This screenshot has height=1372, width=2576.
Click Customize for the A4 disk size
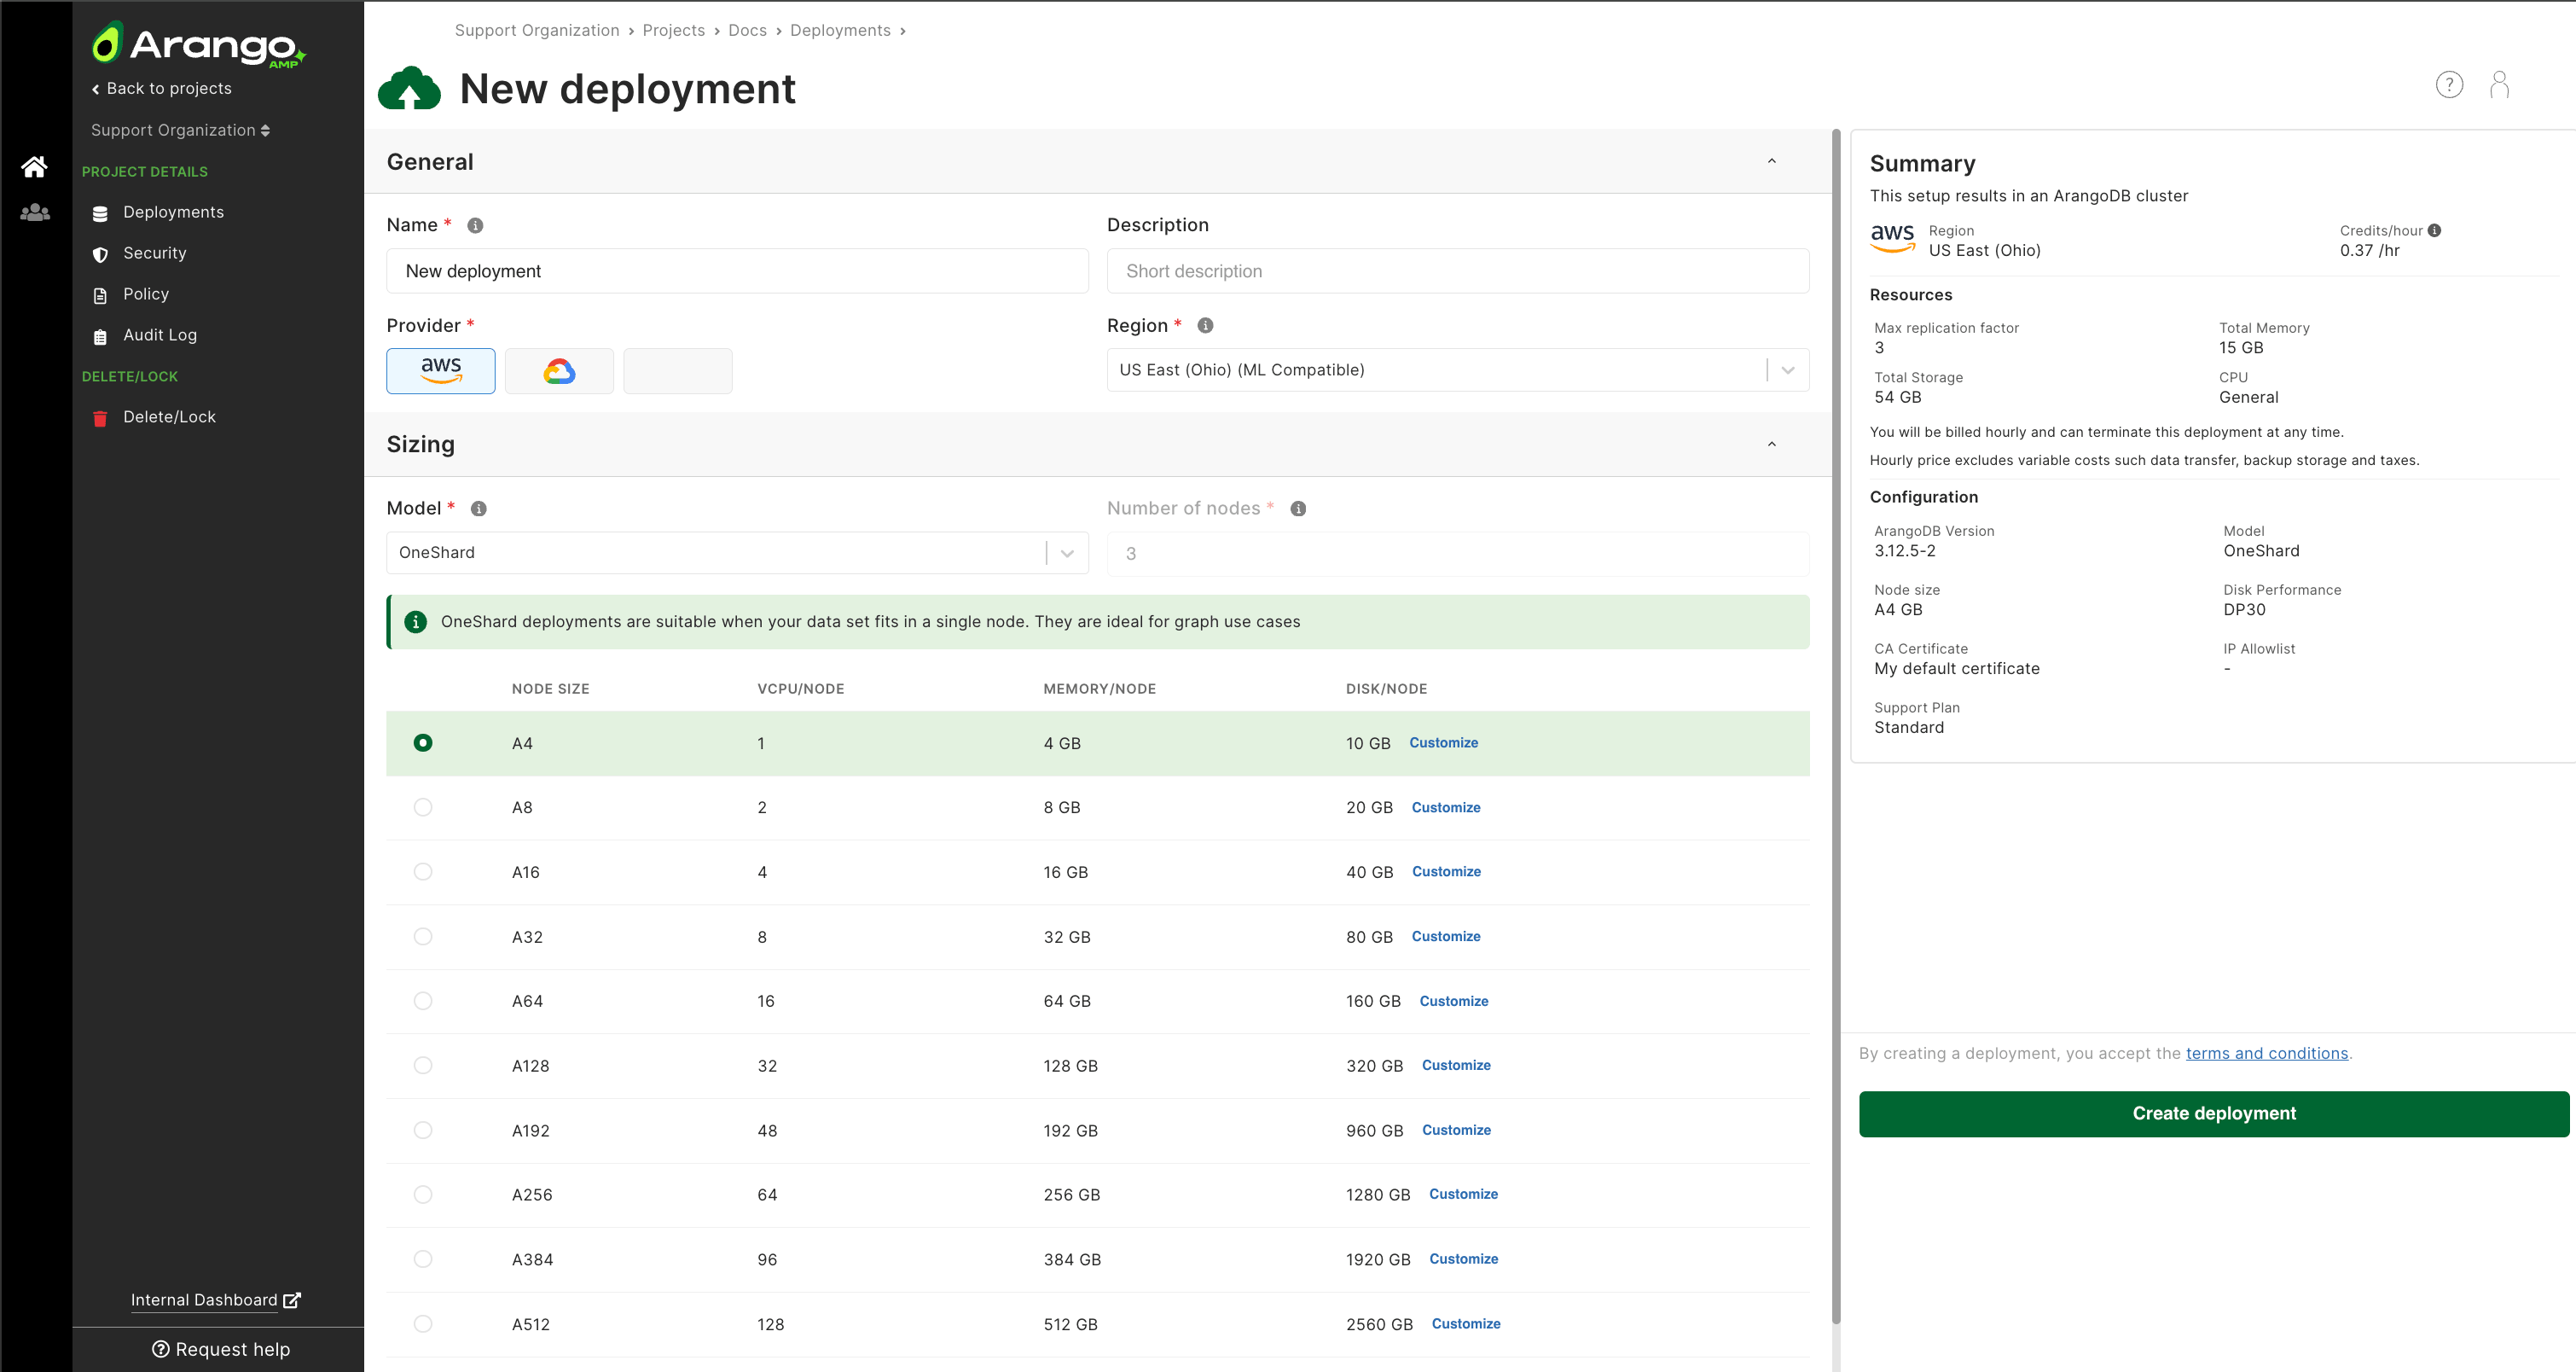tap(1444, 743)
